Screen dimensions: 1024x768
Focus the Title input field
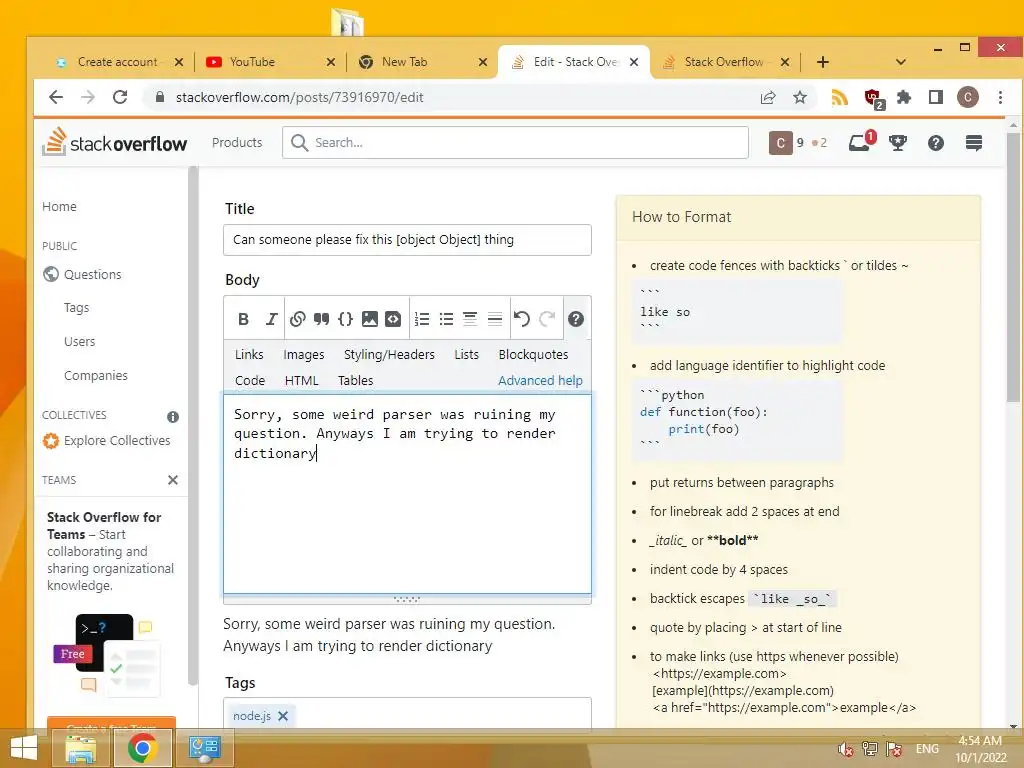pos(408,240)
